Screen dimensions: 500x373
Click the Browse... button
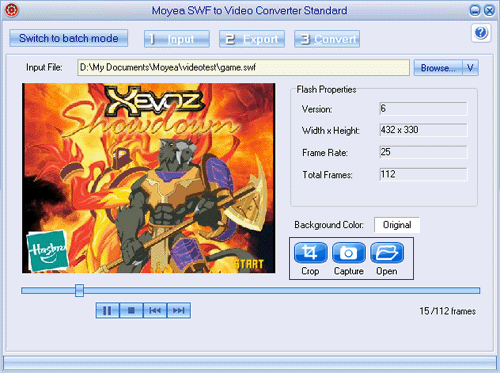click(438, 68)
